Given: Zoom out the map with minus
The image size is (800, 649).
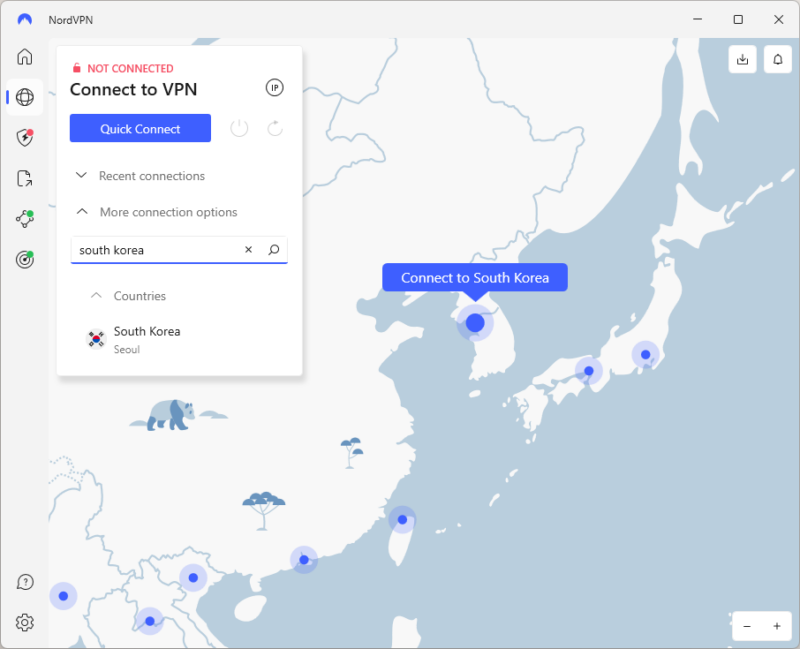Looking at the screenshot, I should tap(747, 626).
